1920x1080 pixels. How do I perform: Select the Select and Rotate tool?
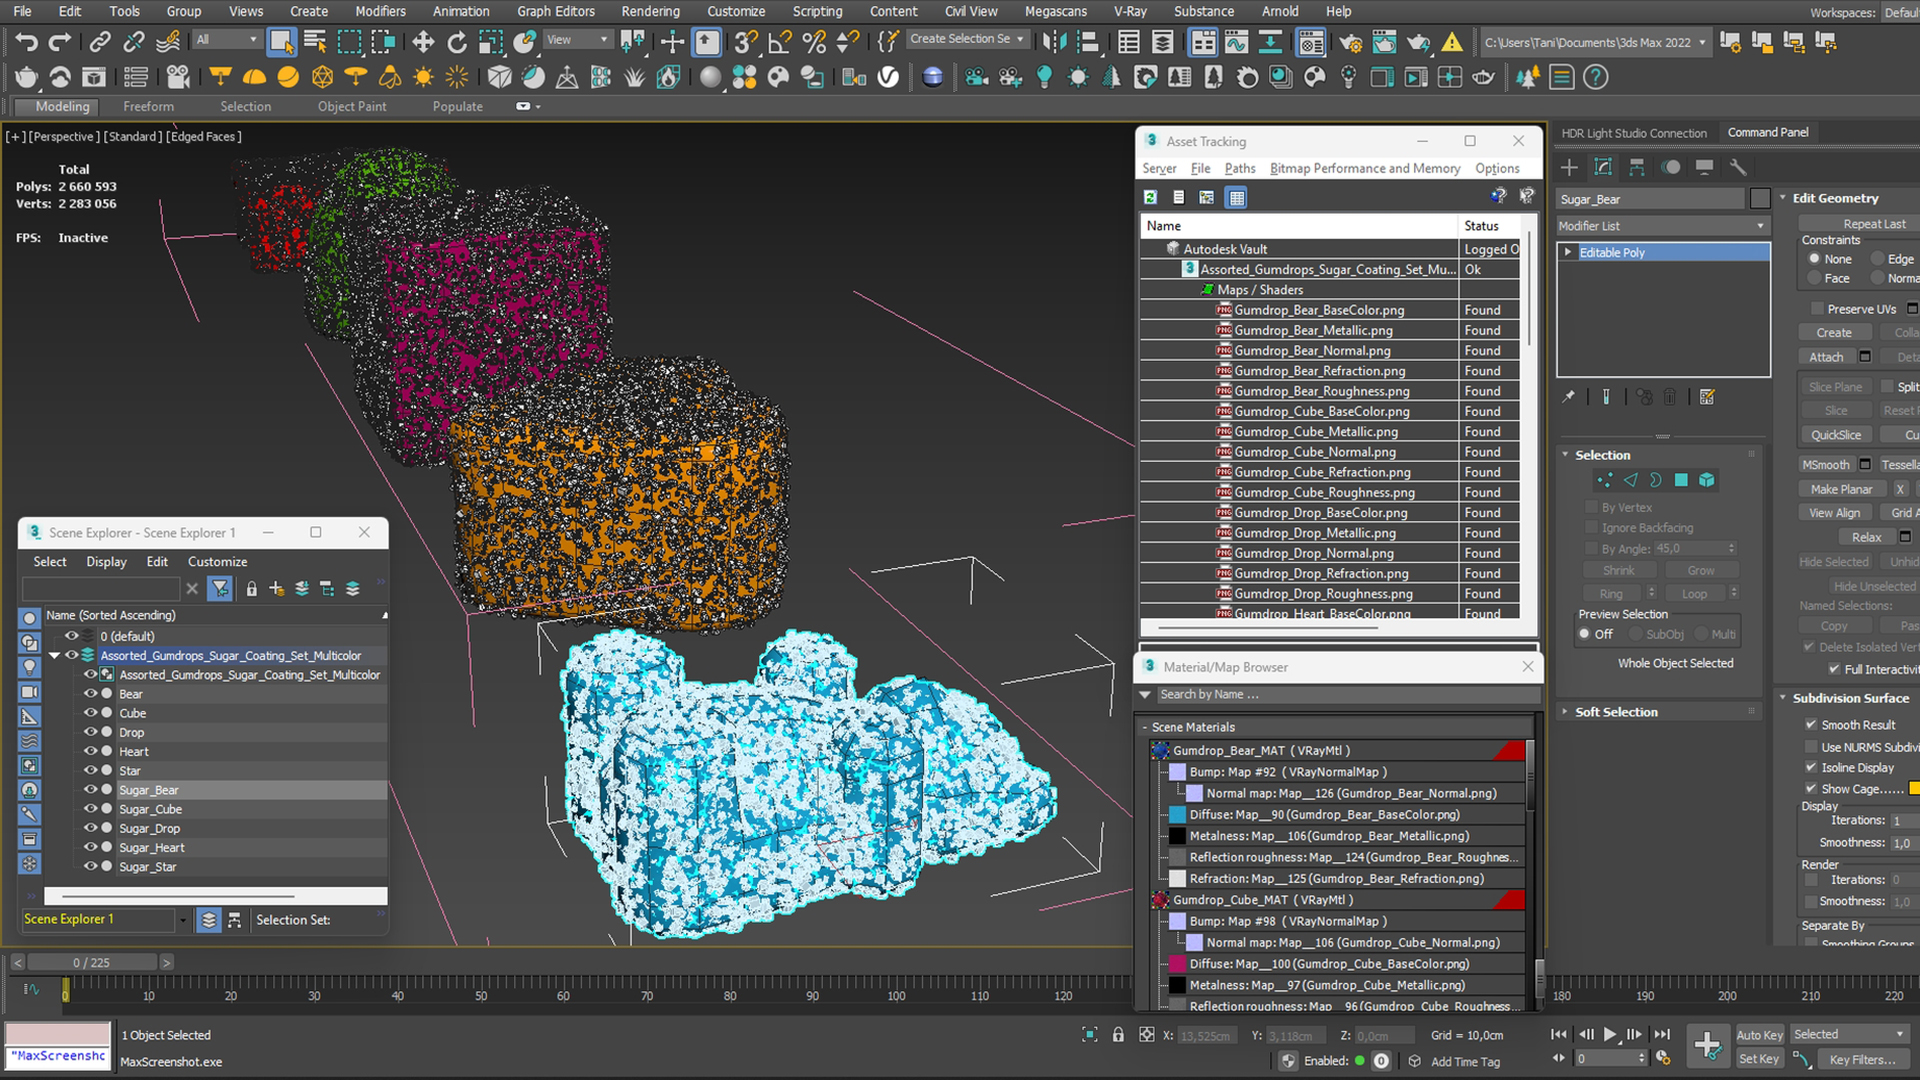coord(457,41)
